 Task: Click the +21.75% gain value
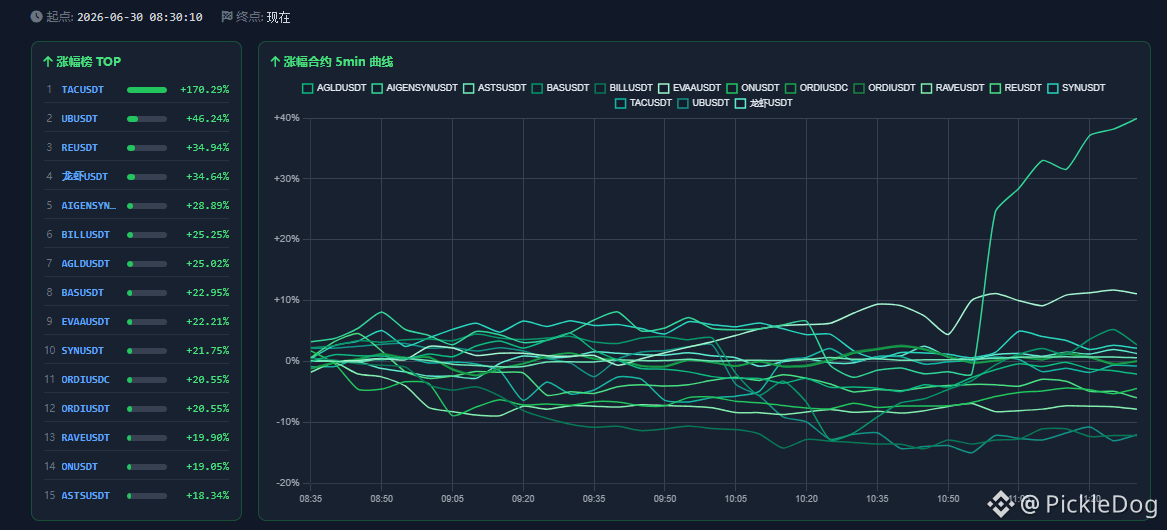pos(208,351)
